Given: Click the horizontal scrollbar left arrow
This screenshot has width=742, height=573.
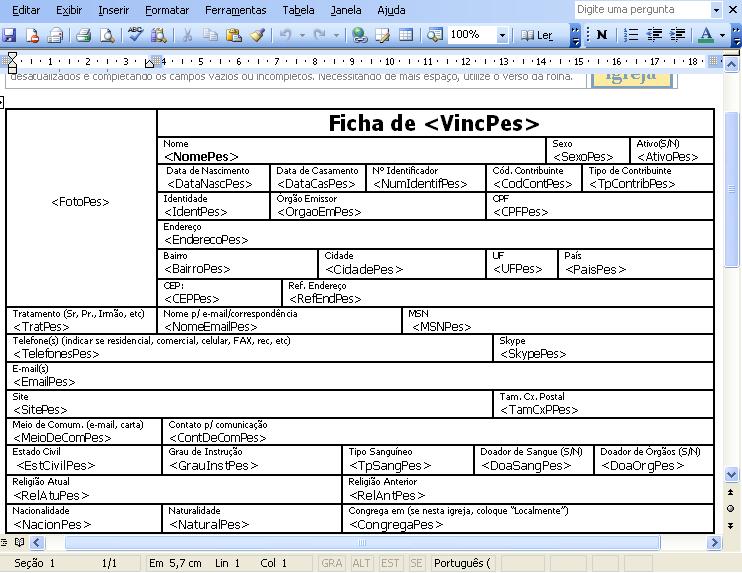Looking at the screenshot, I should click(x=37, y=543).
